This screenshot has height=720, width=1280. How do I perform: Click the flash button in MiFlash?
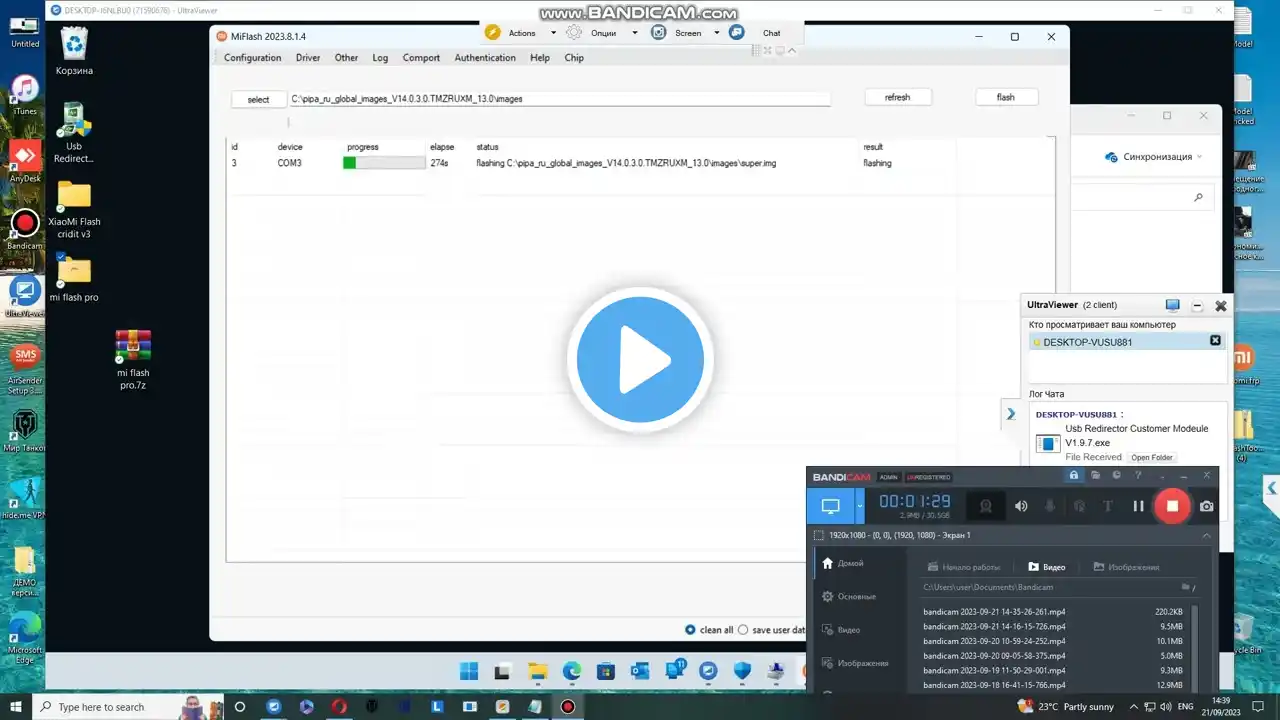[x=1006, y=97]
